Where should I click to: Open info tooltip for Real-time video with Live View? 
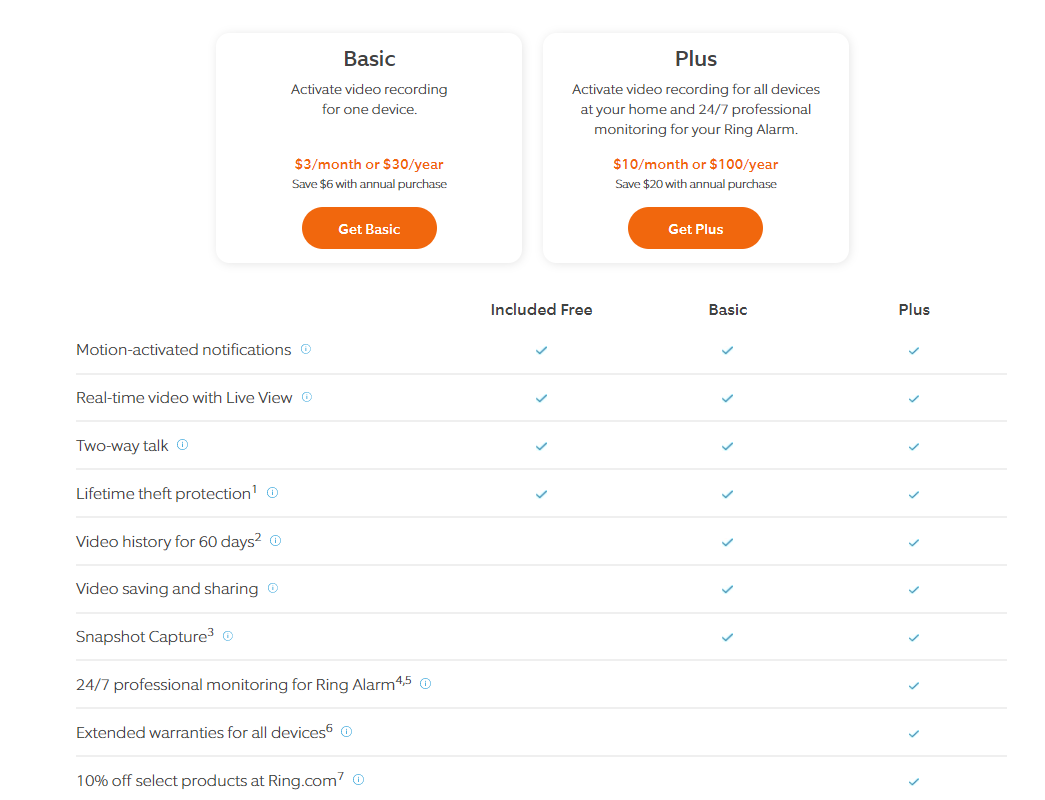[306, 397]
